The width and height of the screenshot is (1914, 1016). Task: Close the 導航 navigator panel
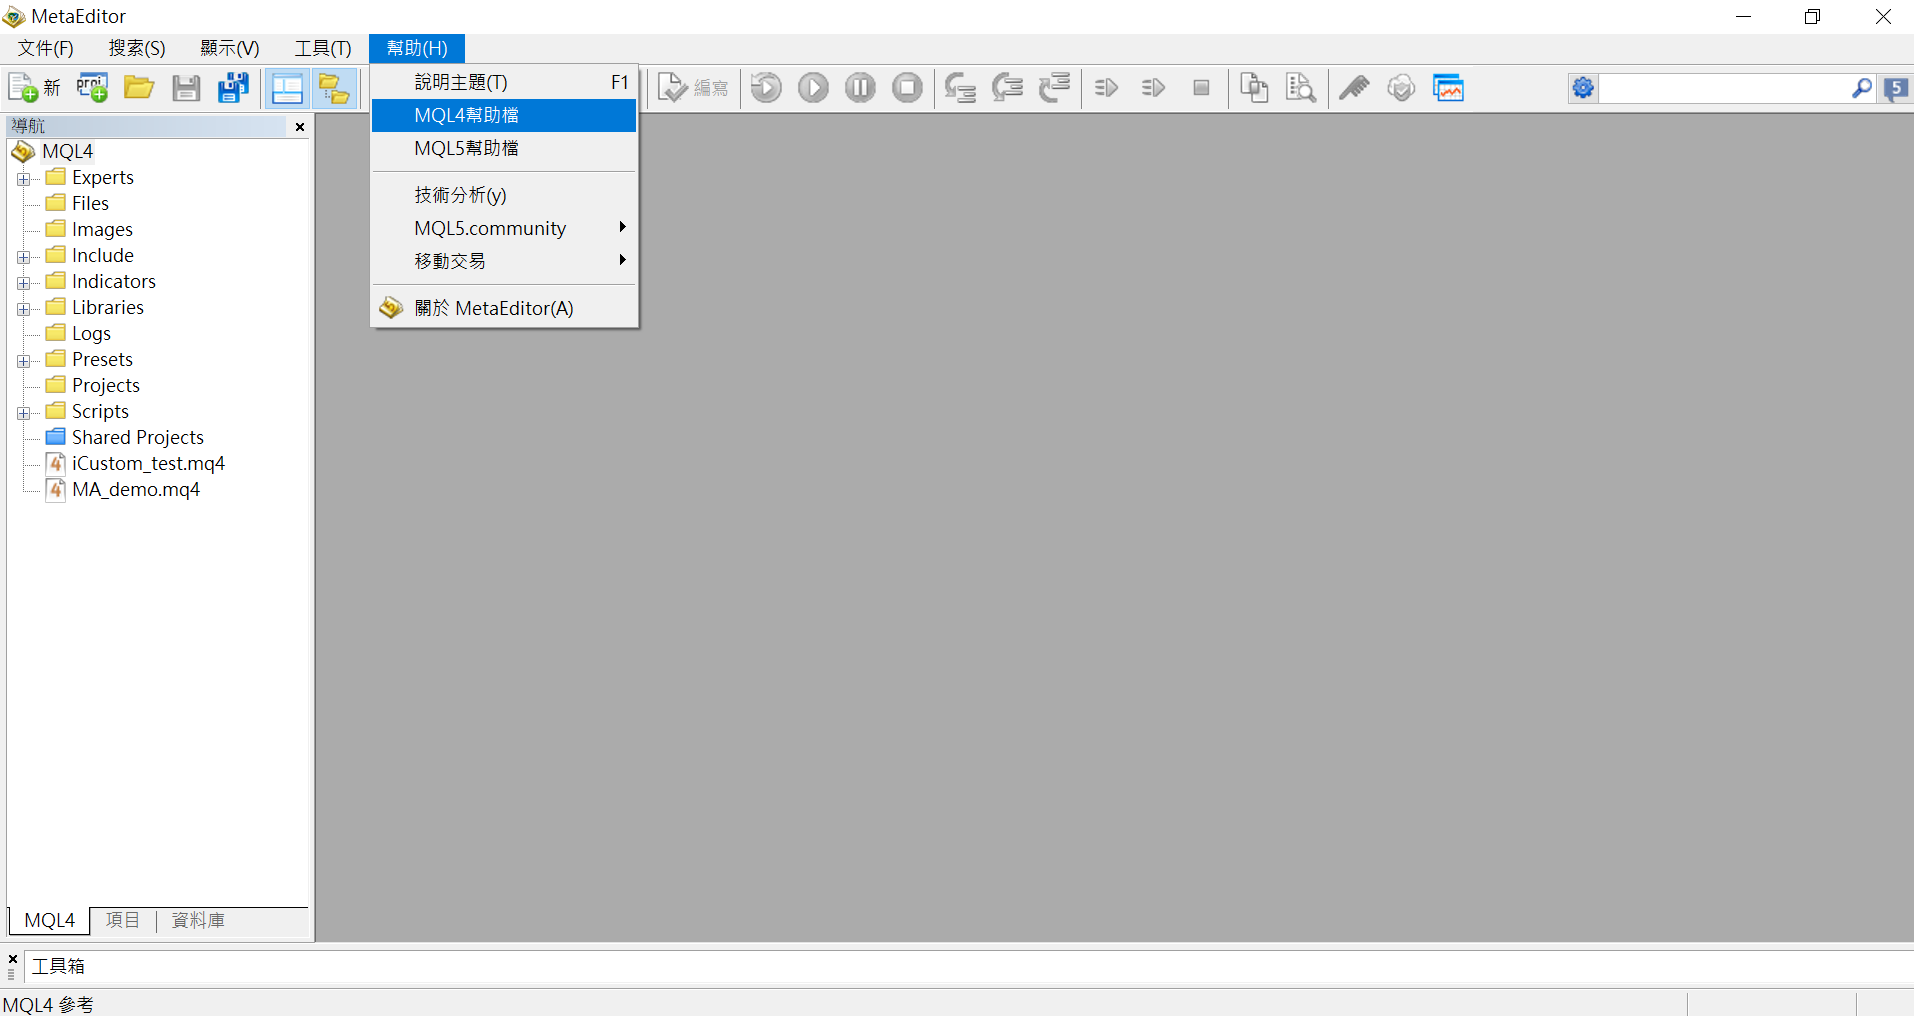click(x=300, y=127)
